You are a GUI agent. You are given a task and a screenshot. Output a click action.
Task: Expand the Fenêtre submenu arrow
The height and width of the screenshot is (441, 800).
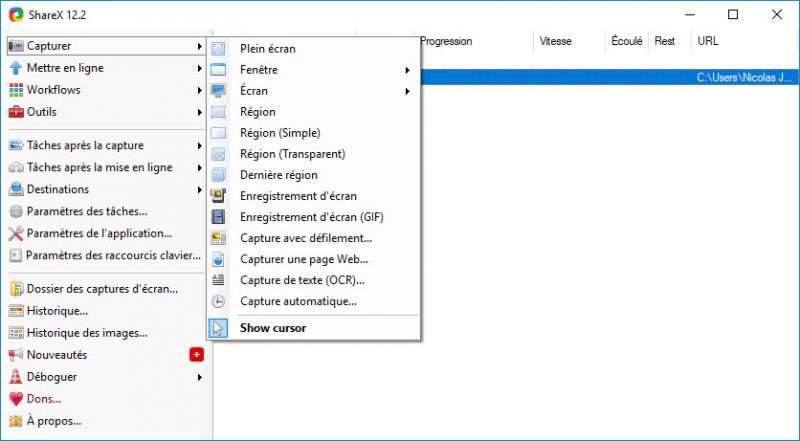(407, 70)
